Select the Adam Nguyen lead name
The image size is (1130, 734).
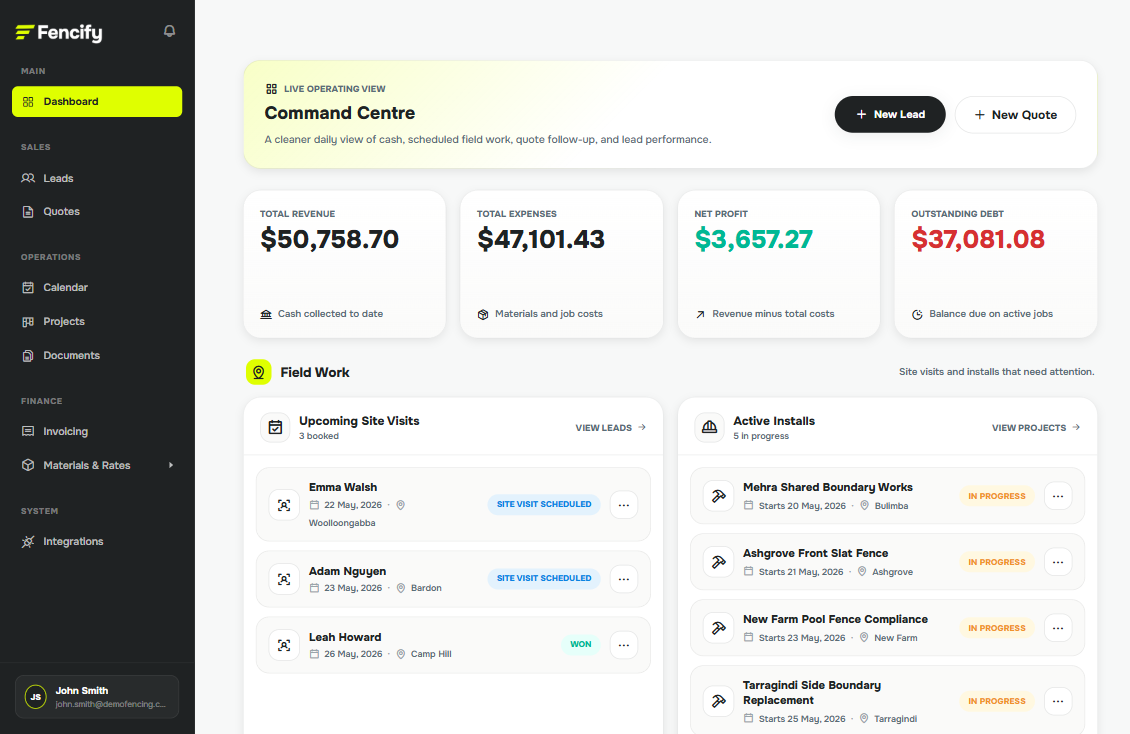tap(347, 571)
